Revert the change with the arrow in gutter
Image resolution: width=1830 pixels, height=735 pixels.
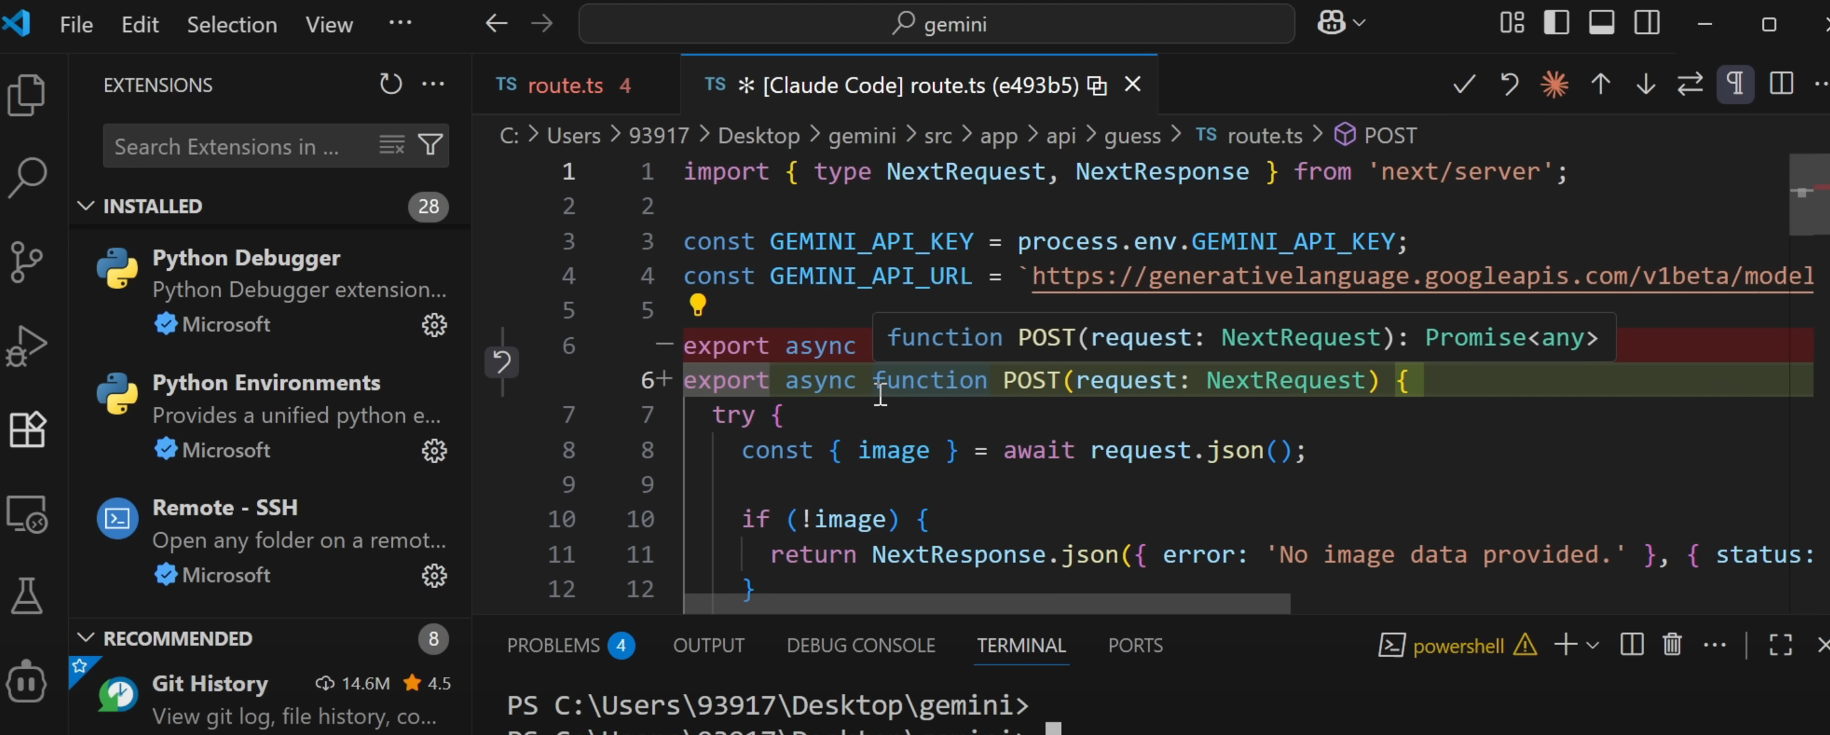coord(502,361)
